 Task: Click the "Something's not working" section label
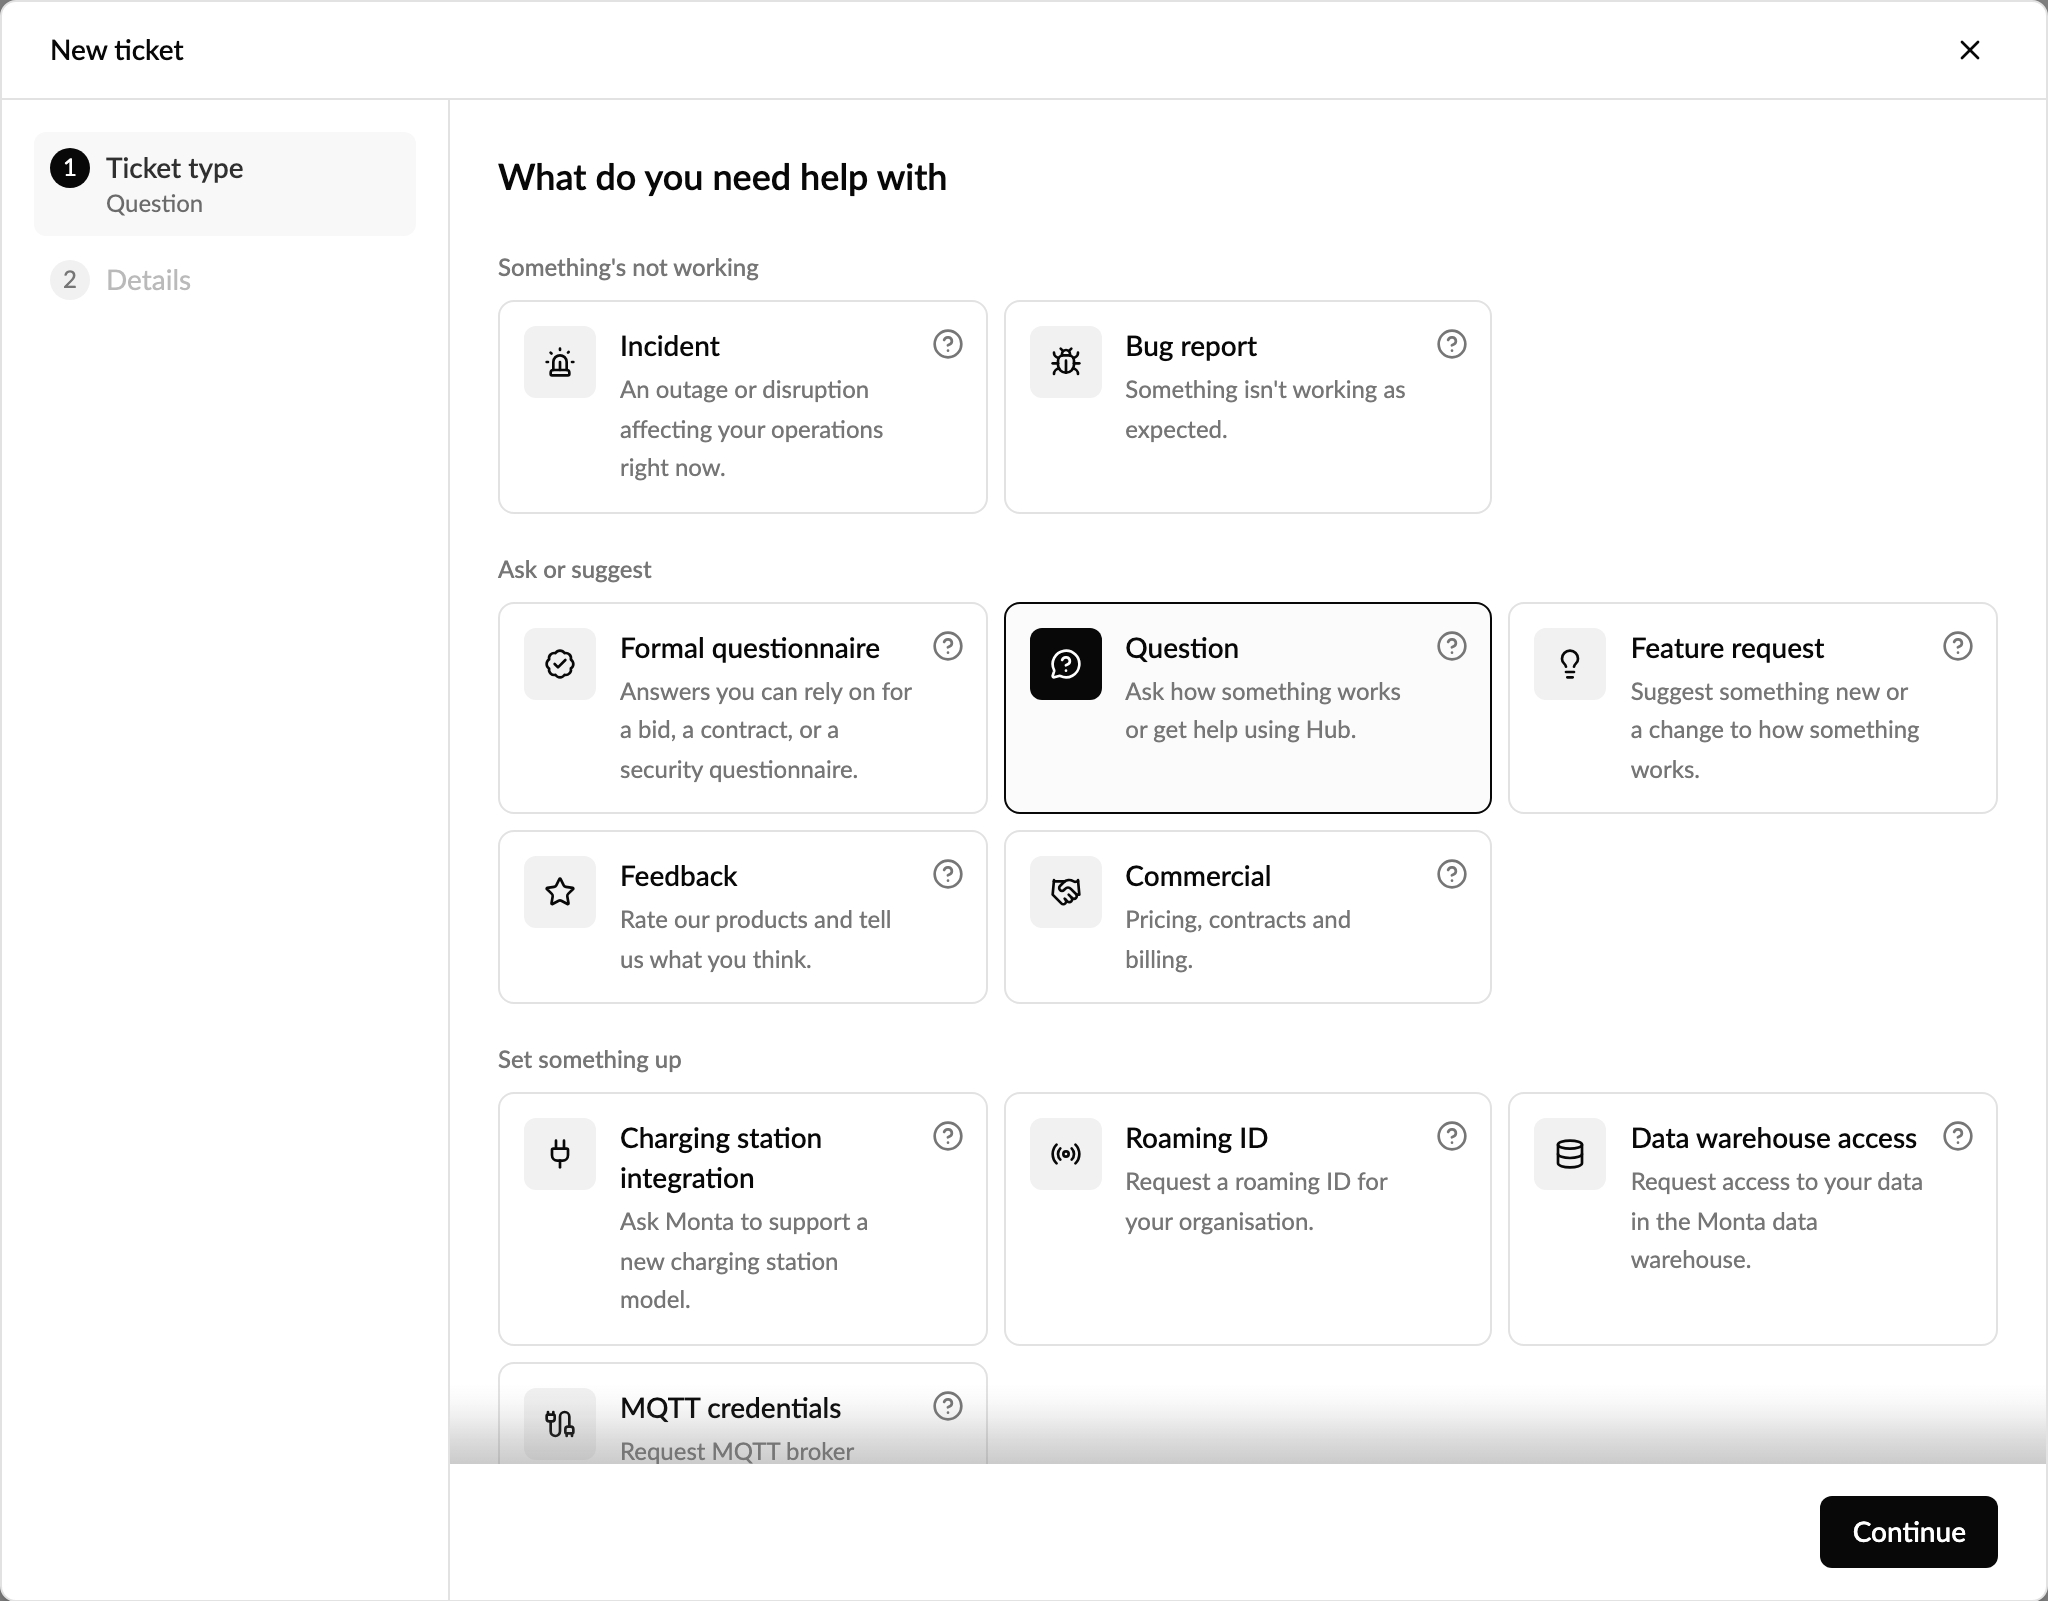(628, 268)
